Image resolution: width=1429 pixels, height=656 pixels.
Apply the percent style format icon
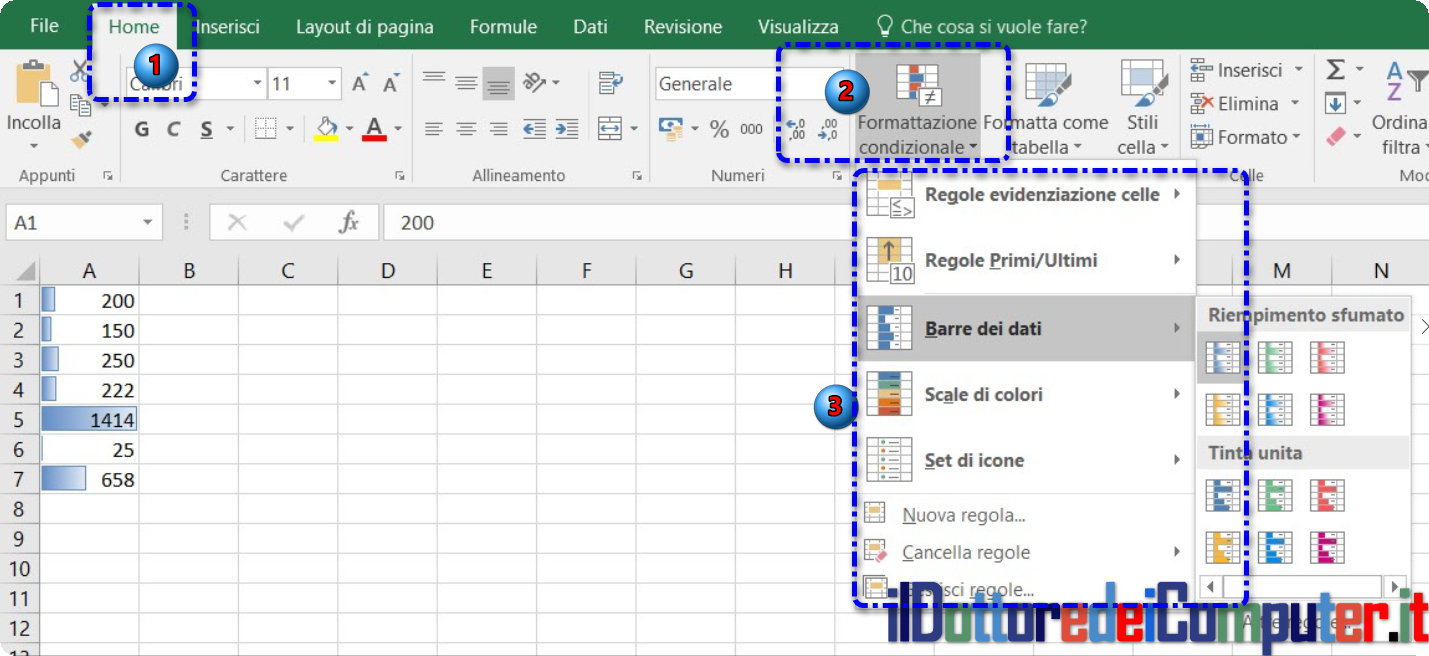pos(719,129)
